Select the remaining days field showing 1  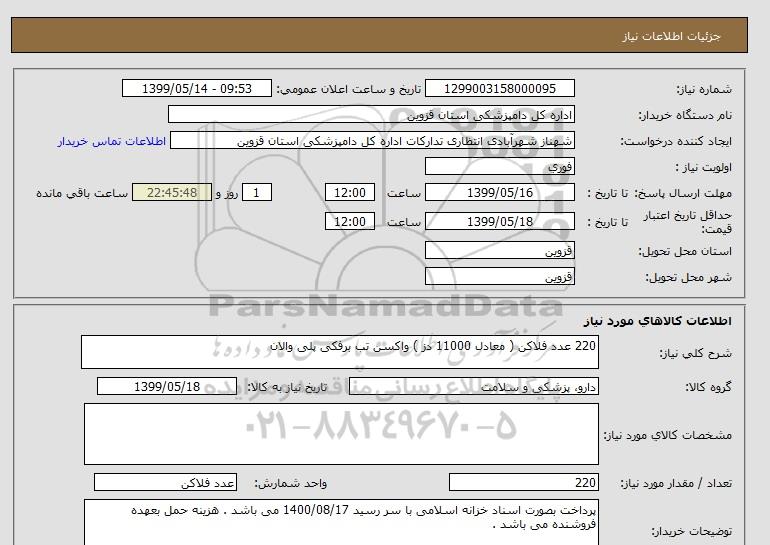257,192
